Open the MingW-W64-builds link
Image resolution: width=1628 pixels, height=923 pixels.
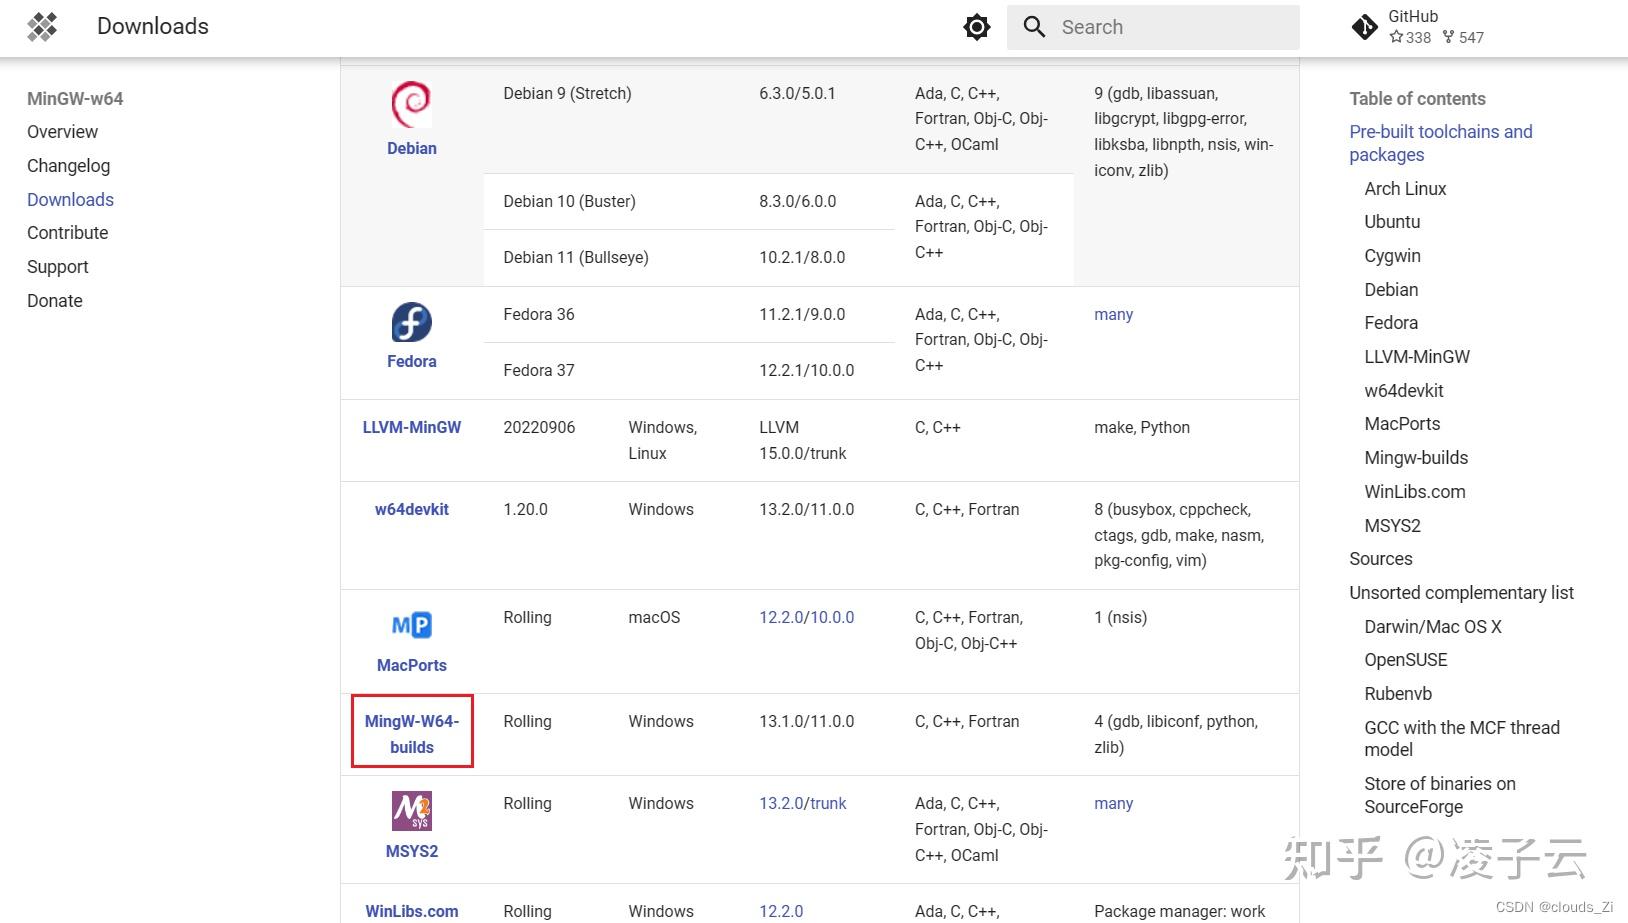click(x=412, y=734)
